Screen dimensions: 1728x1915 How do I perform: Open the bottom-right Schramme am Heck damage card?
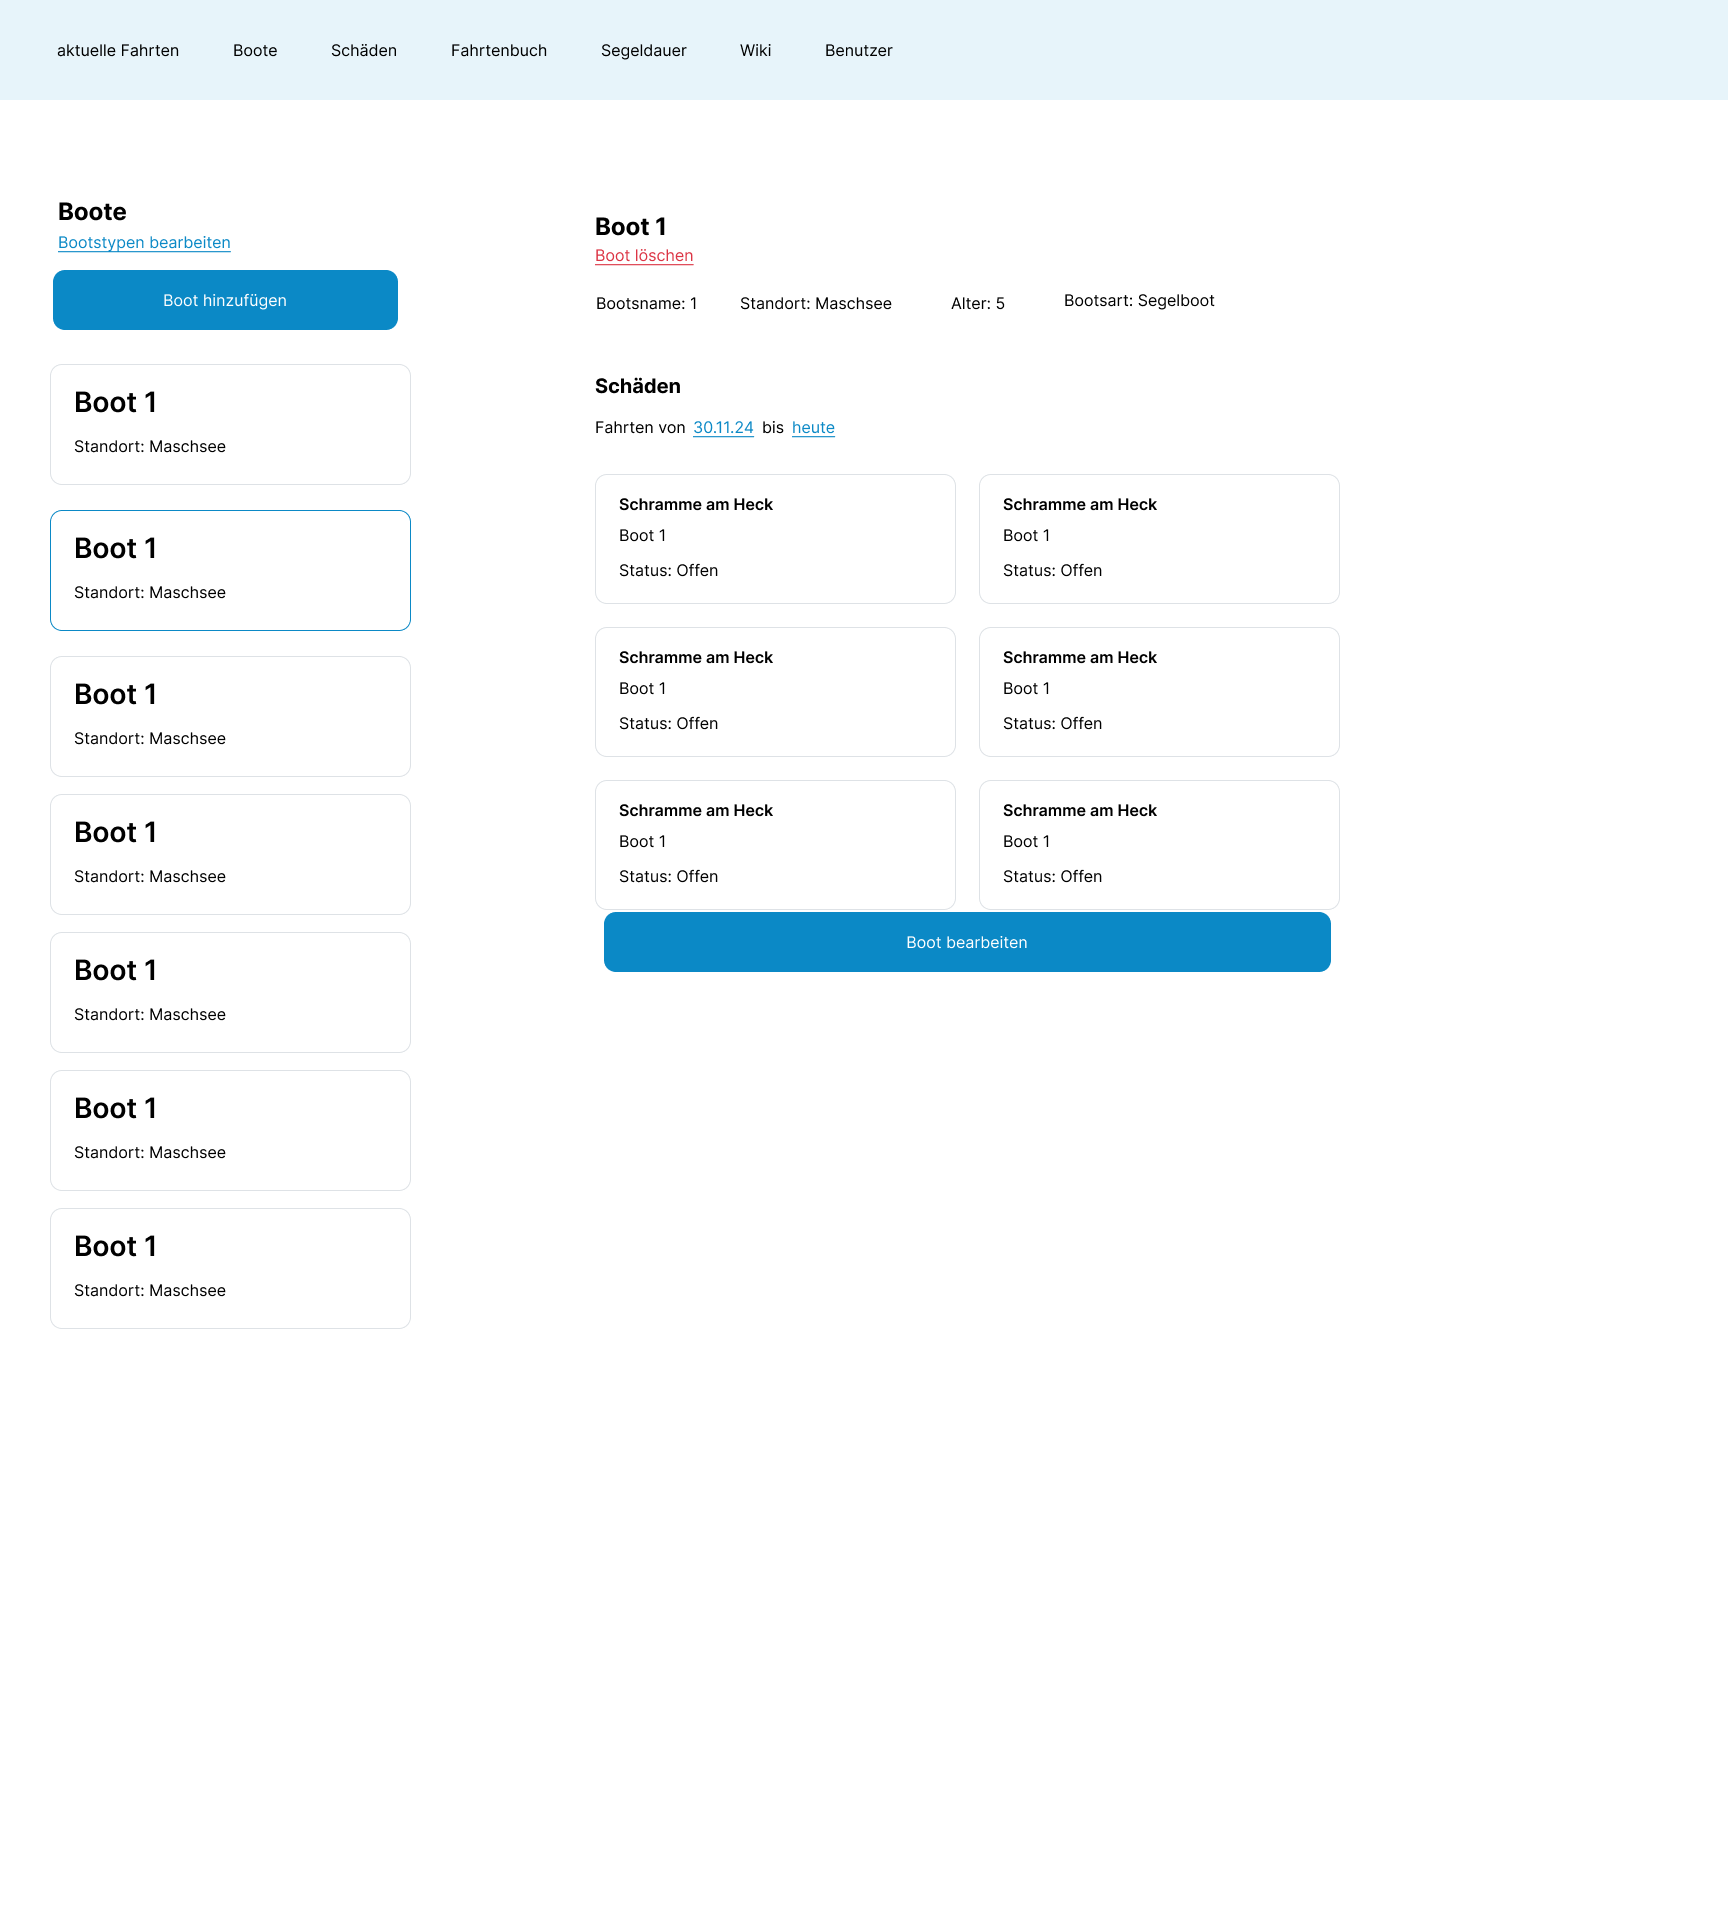tap(1159, 845)
